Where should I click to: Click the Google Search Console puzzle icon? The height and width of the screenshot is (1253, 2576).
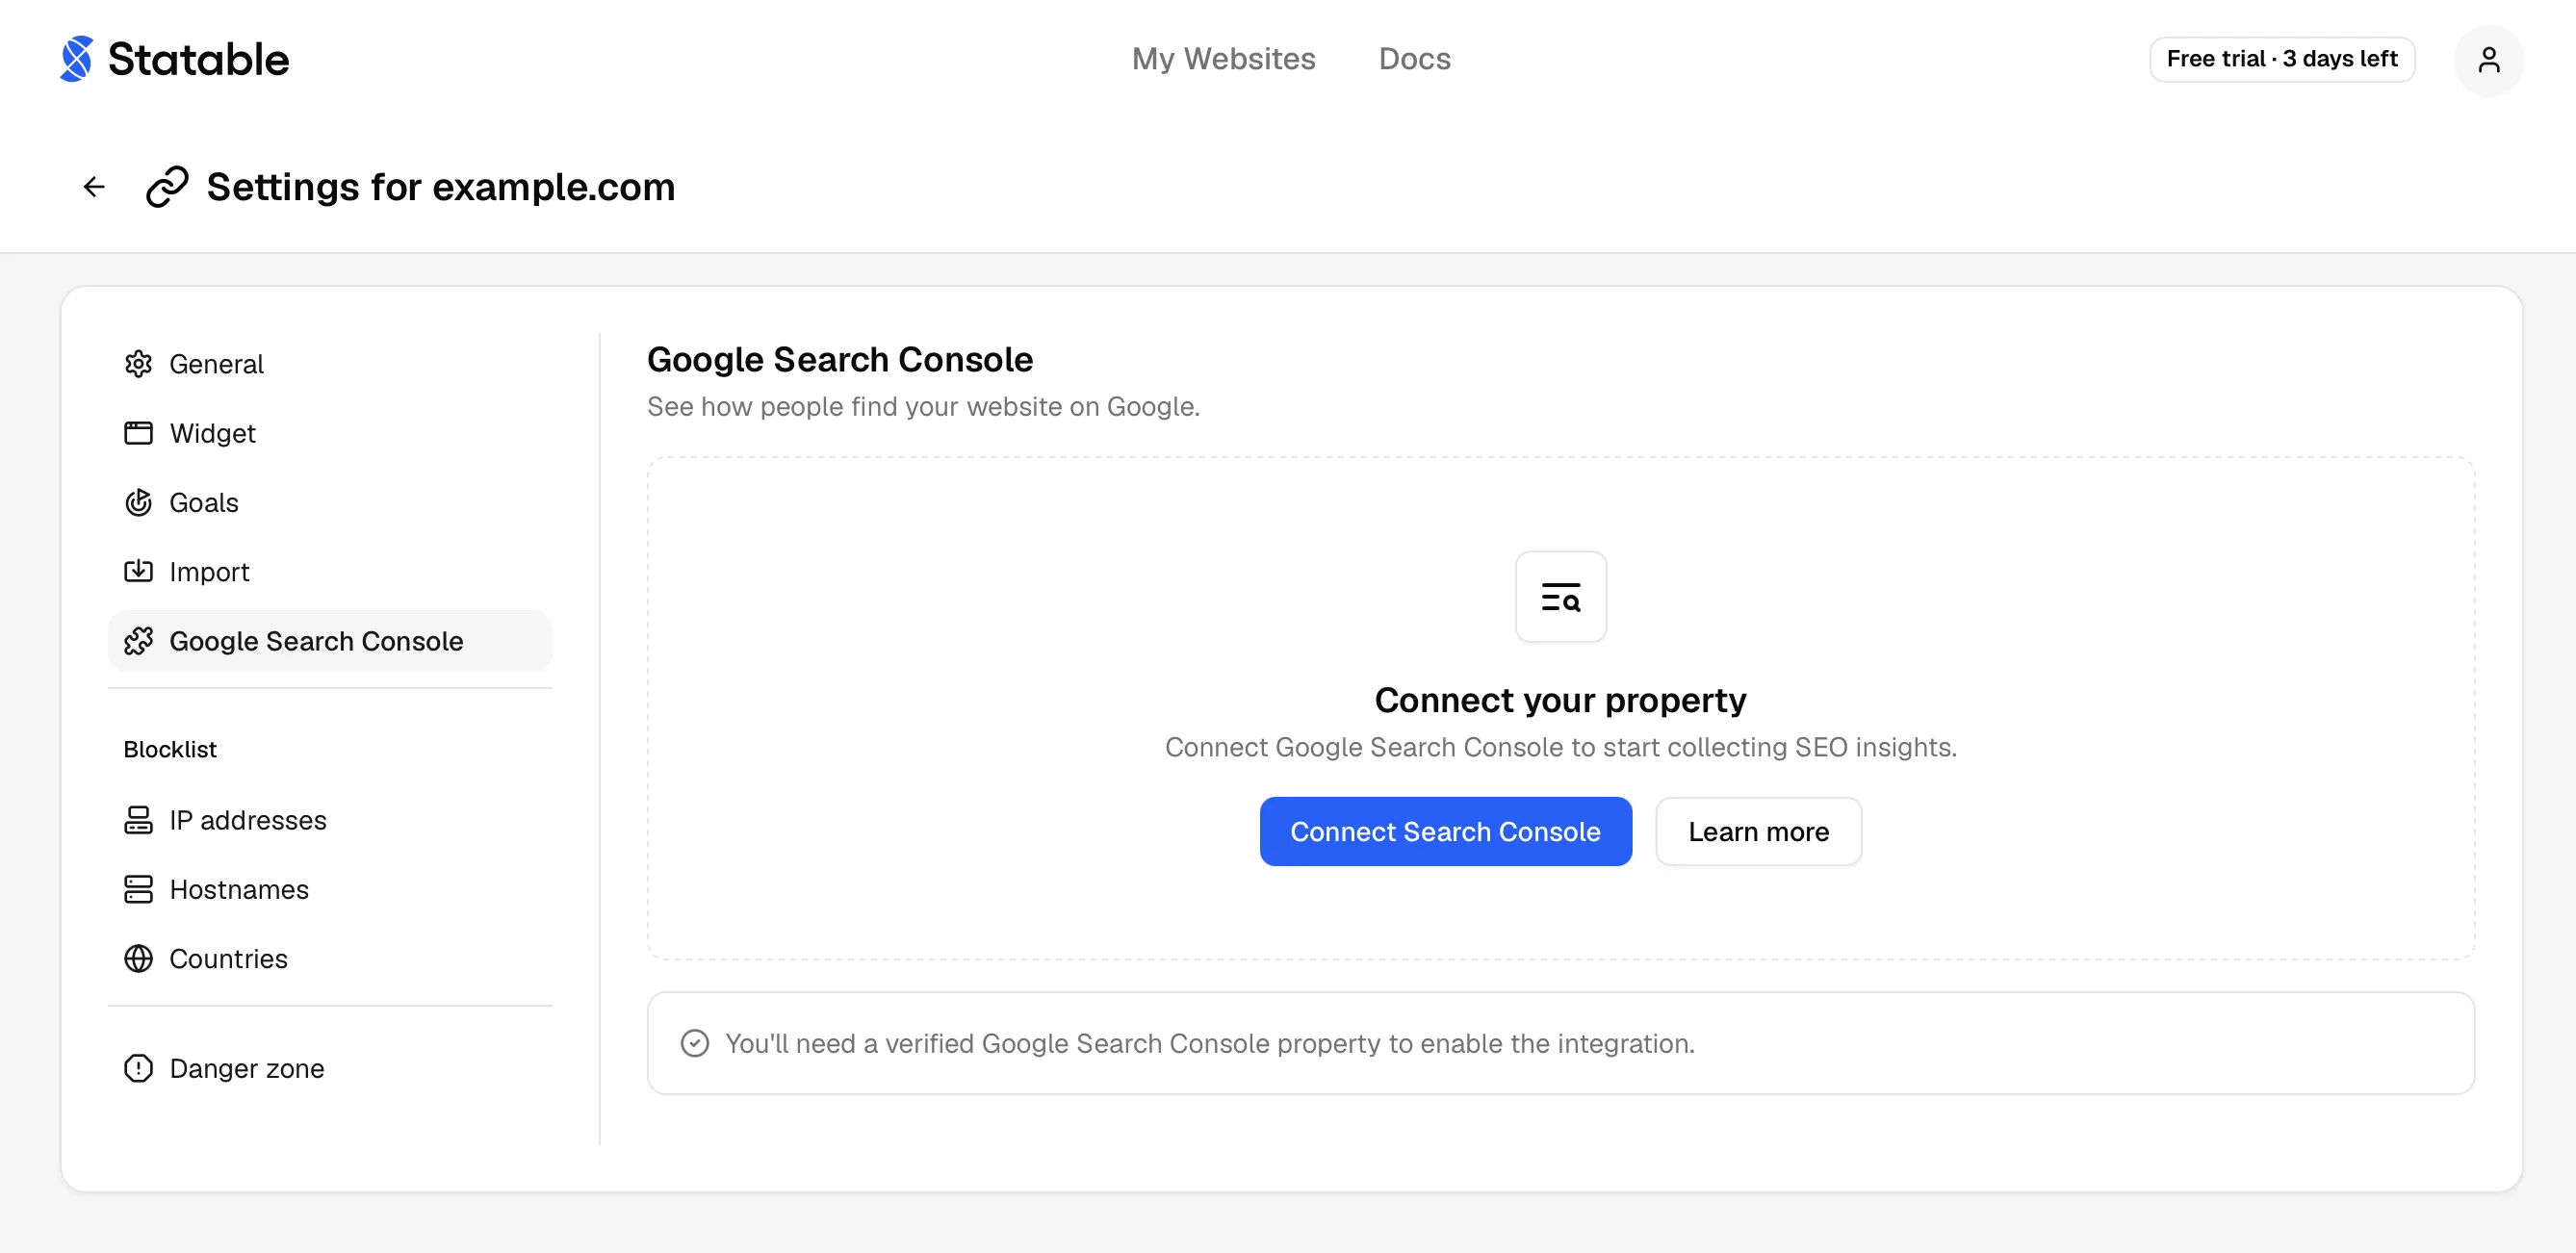[x=138, y=641]
